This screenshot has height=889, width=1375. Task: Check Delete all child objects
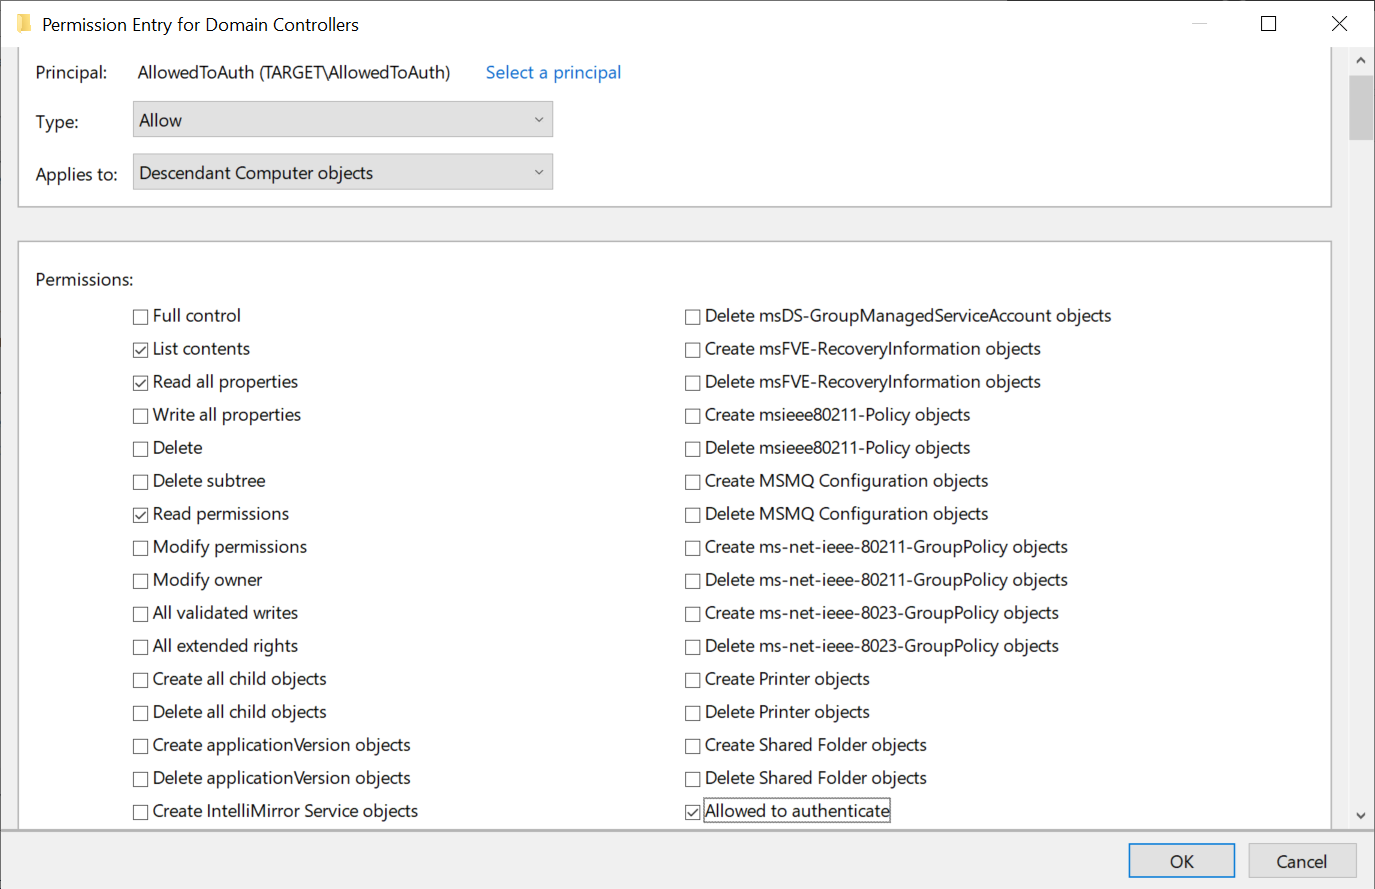[141, 713]
